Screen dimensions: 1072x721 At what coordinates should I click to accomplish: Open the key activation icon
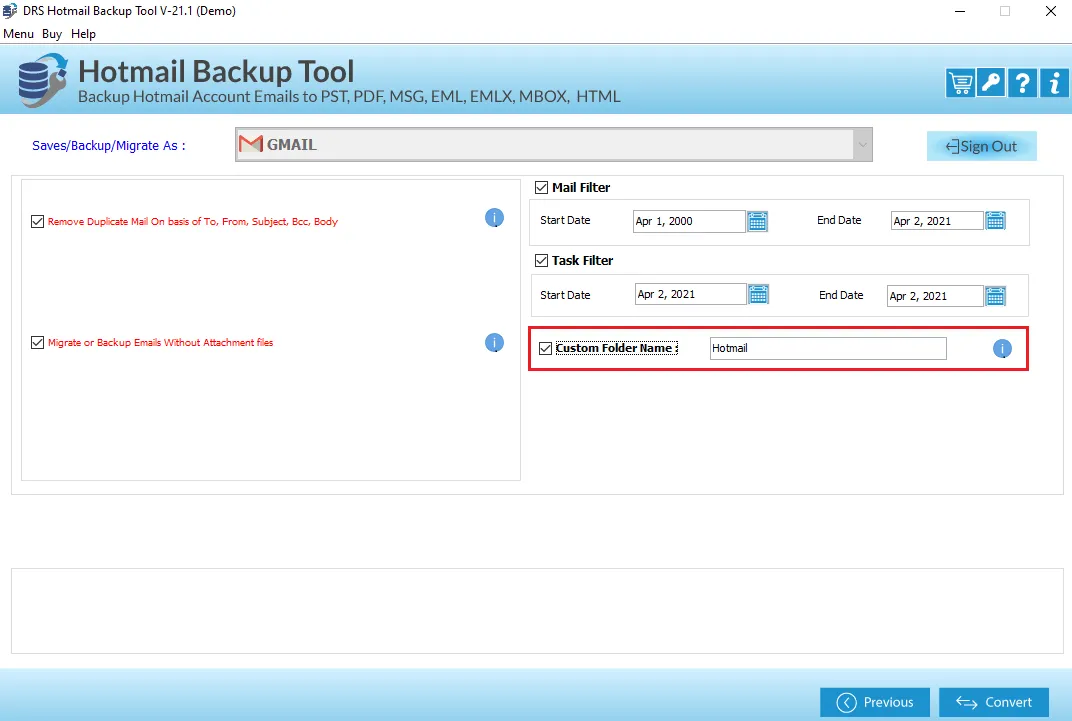(x=991, y=83)
